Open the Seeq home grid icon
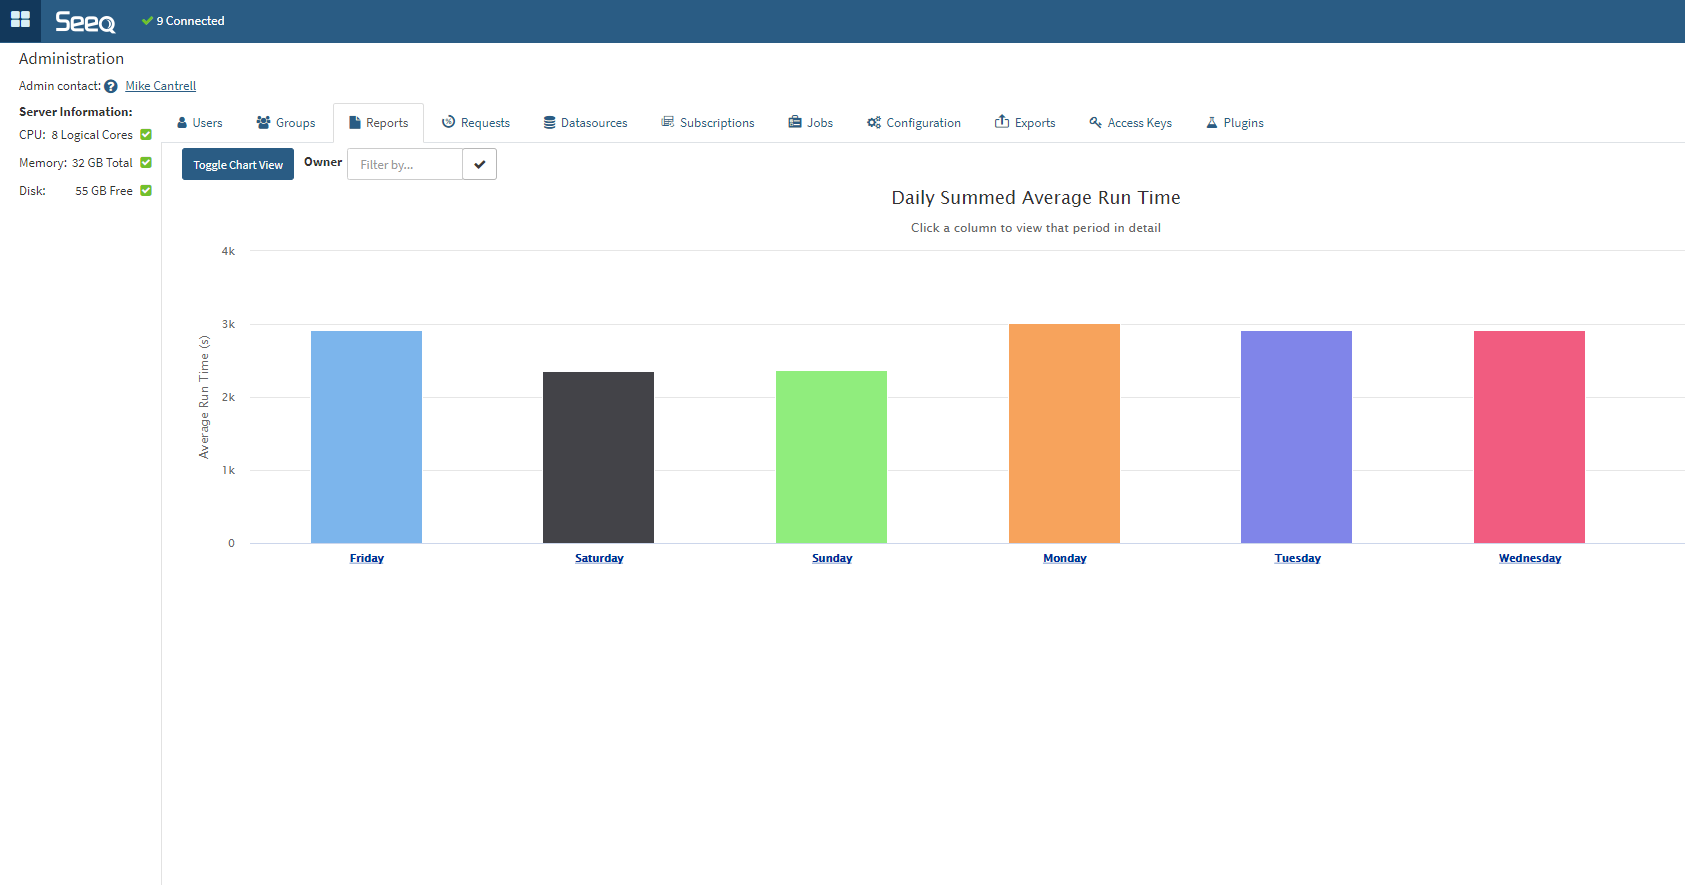 [x=20, y=20]
